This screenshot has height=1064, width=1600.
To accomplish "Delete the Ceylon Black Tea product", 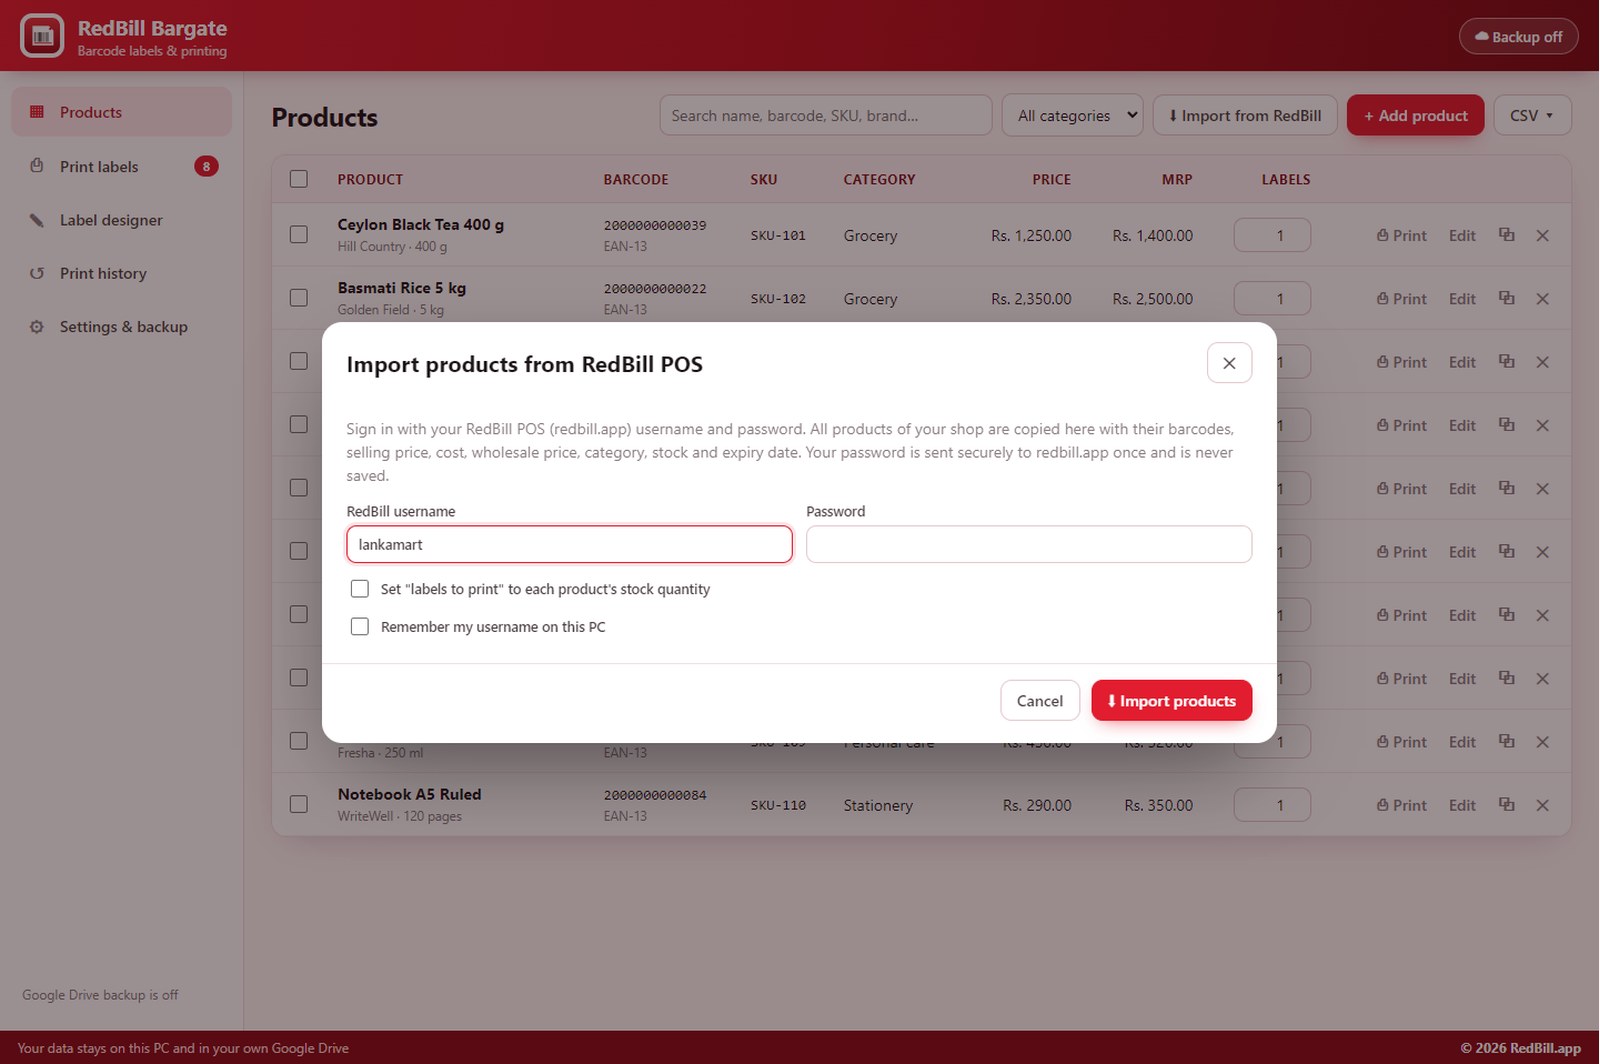I will tap(1542, 236).
